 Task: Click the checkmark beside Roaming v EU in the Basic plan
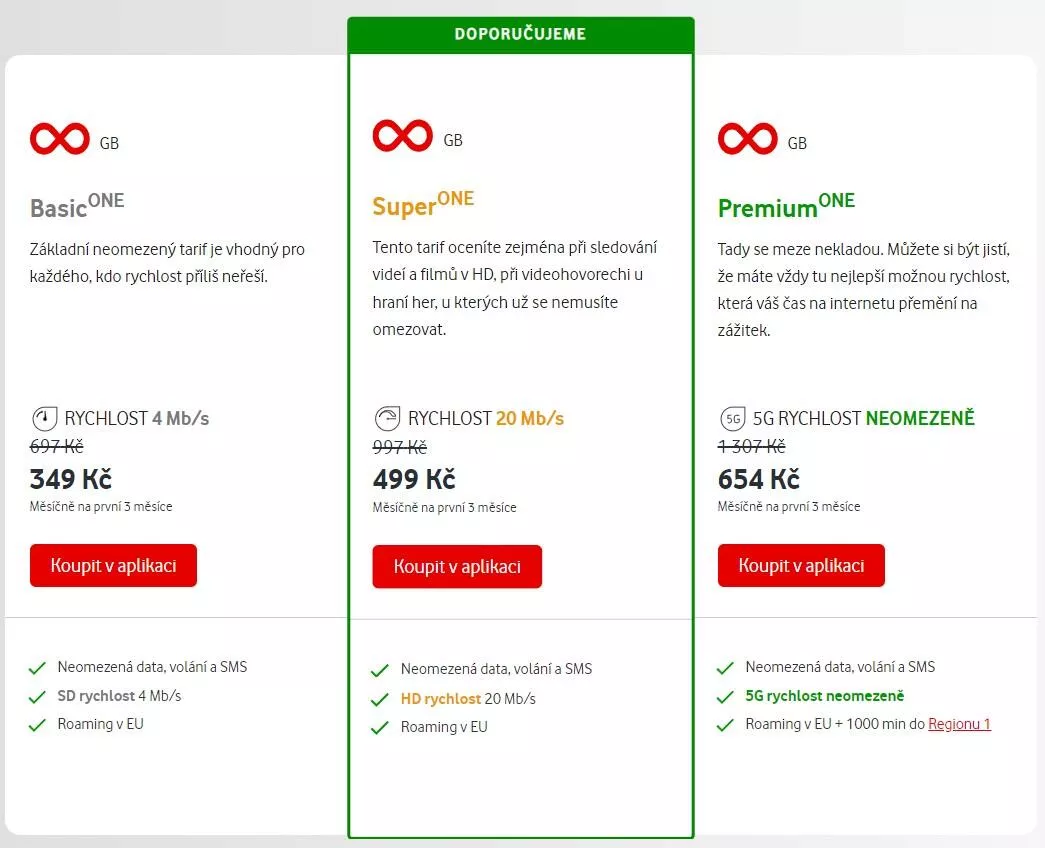pos(38,724)
